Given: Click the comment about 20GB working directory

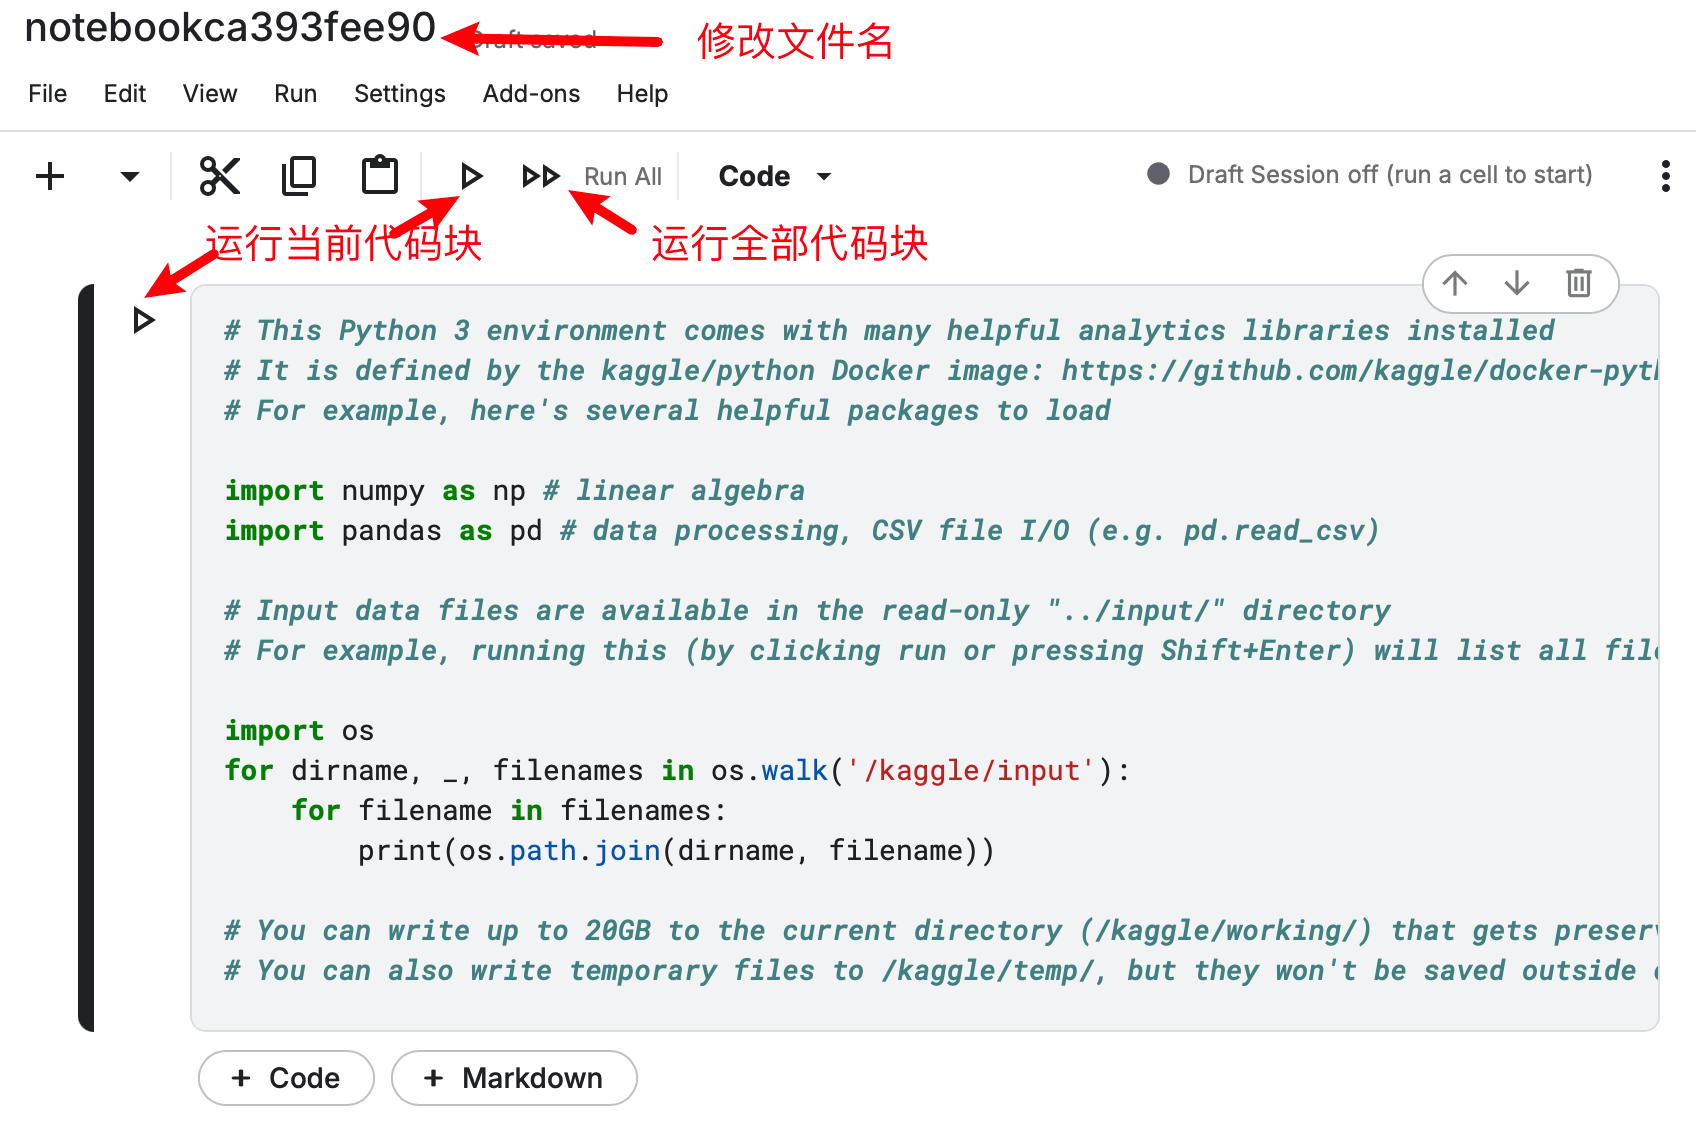Looking at the screenshot, I should pos(941,931).
